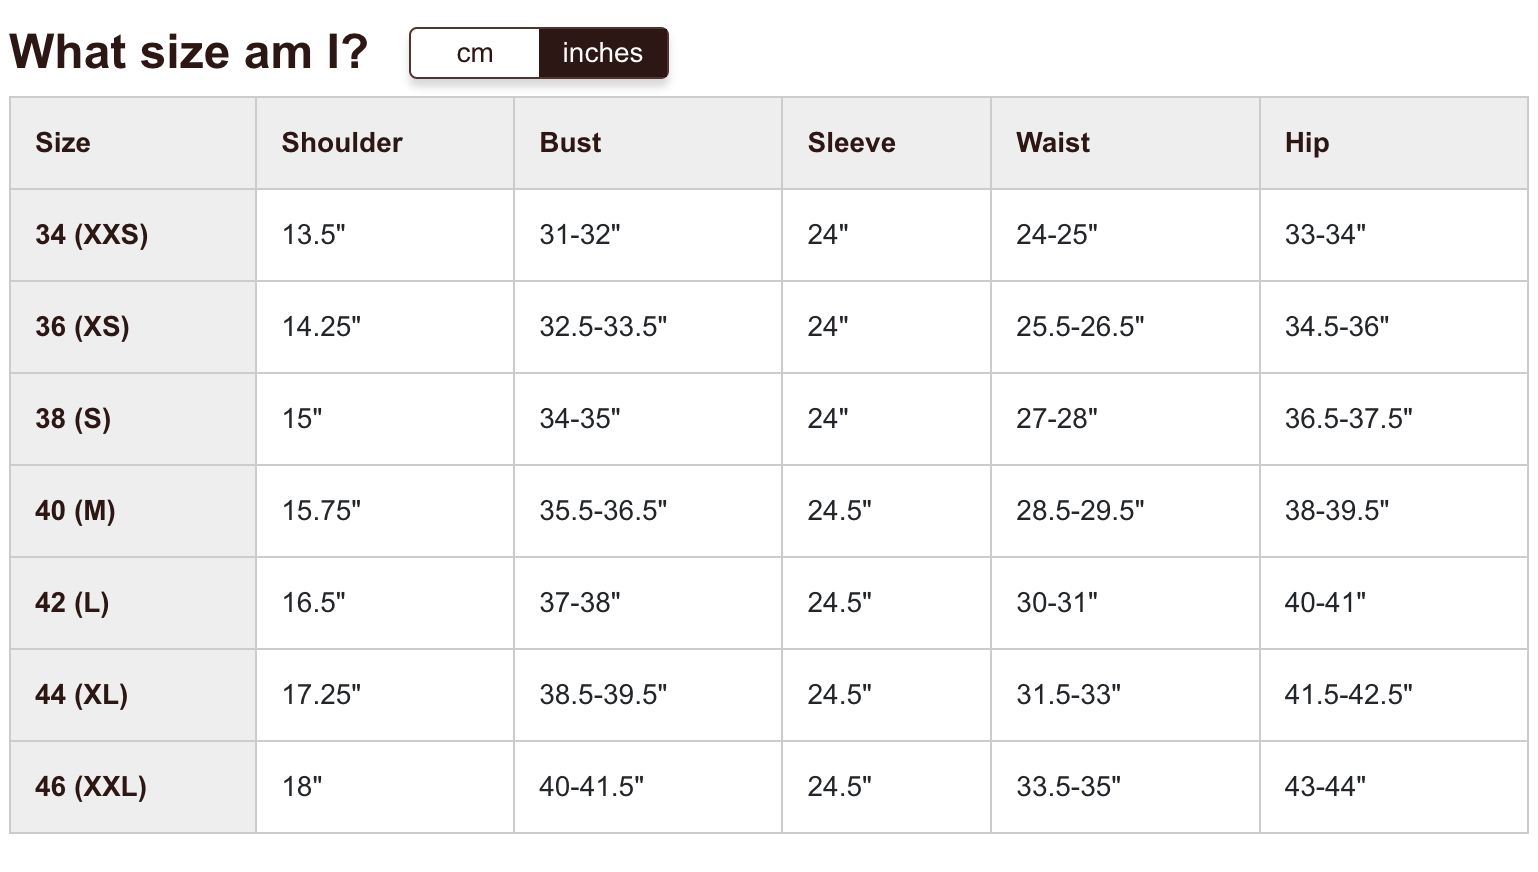This screenshot has width=1538, height=872.
Task: Click the 43-44" hip measurement cell
Action: 1325,787
